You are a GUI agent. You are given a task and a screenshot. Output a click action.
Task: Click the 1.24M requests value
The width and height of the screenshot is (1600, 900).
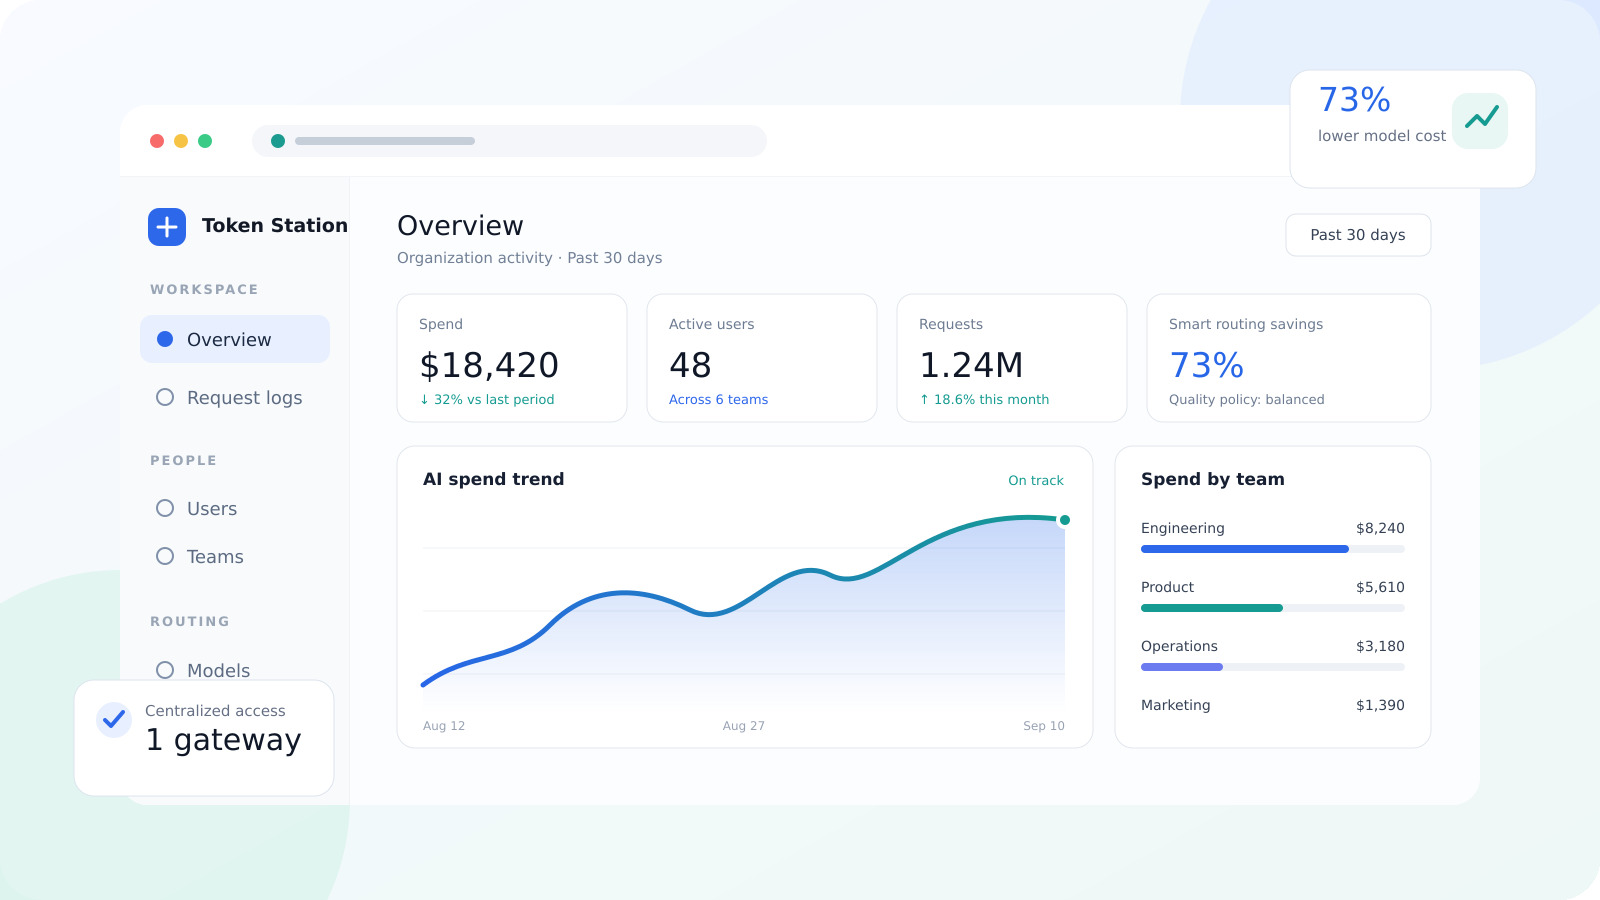click(x=971, y=365)
